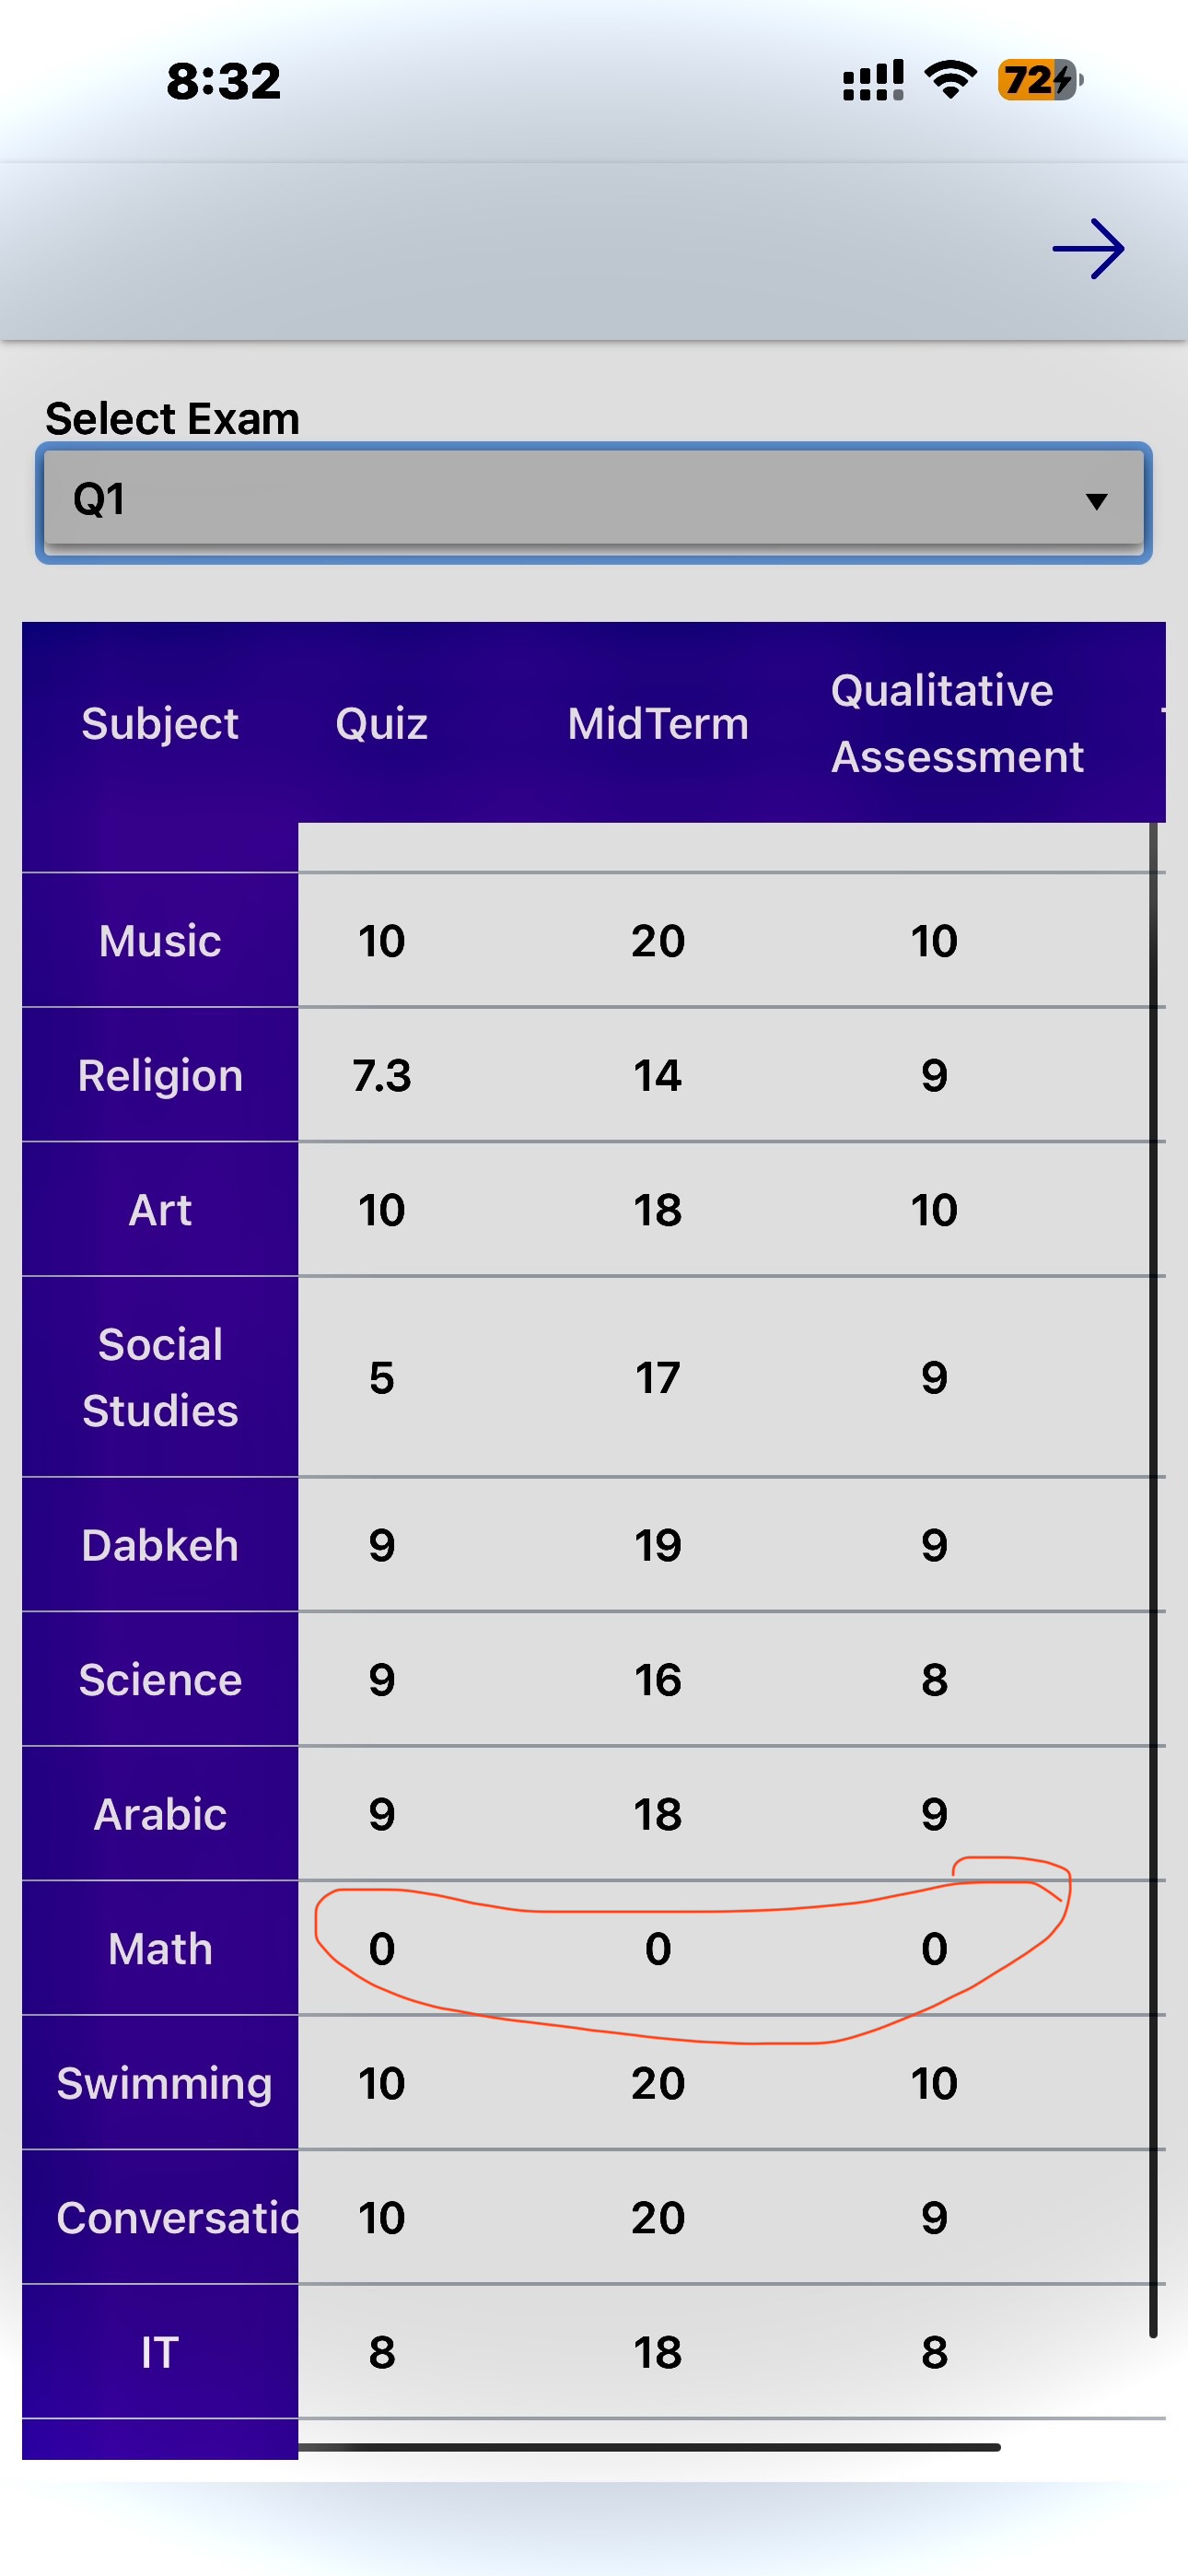Click the dropdown arrow beside Q1
The height and width of the screenshot is (2576, 1188).
(1097, 501)
